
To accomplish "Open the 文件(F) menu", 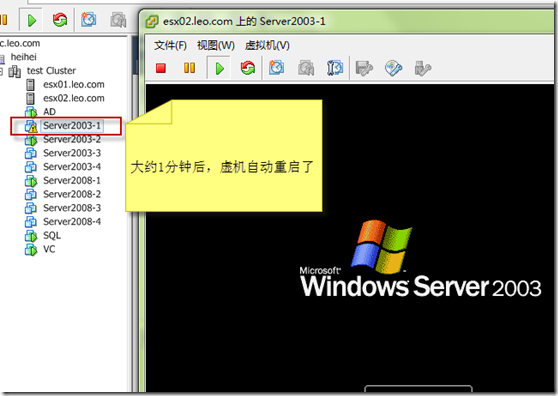I will pyautogui.click(x=170, y=46).
